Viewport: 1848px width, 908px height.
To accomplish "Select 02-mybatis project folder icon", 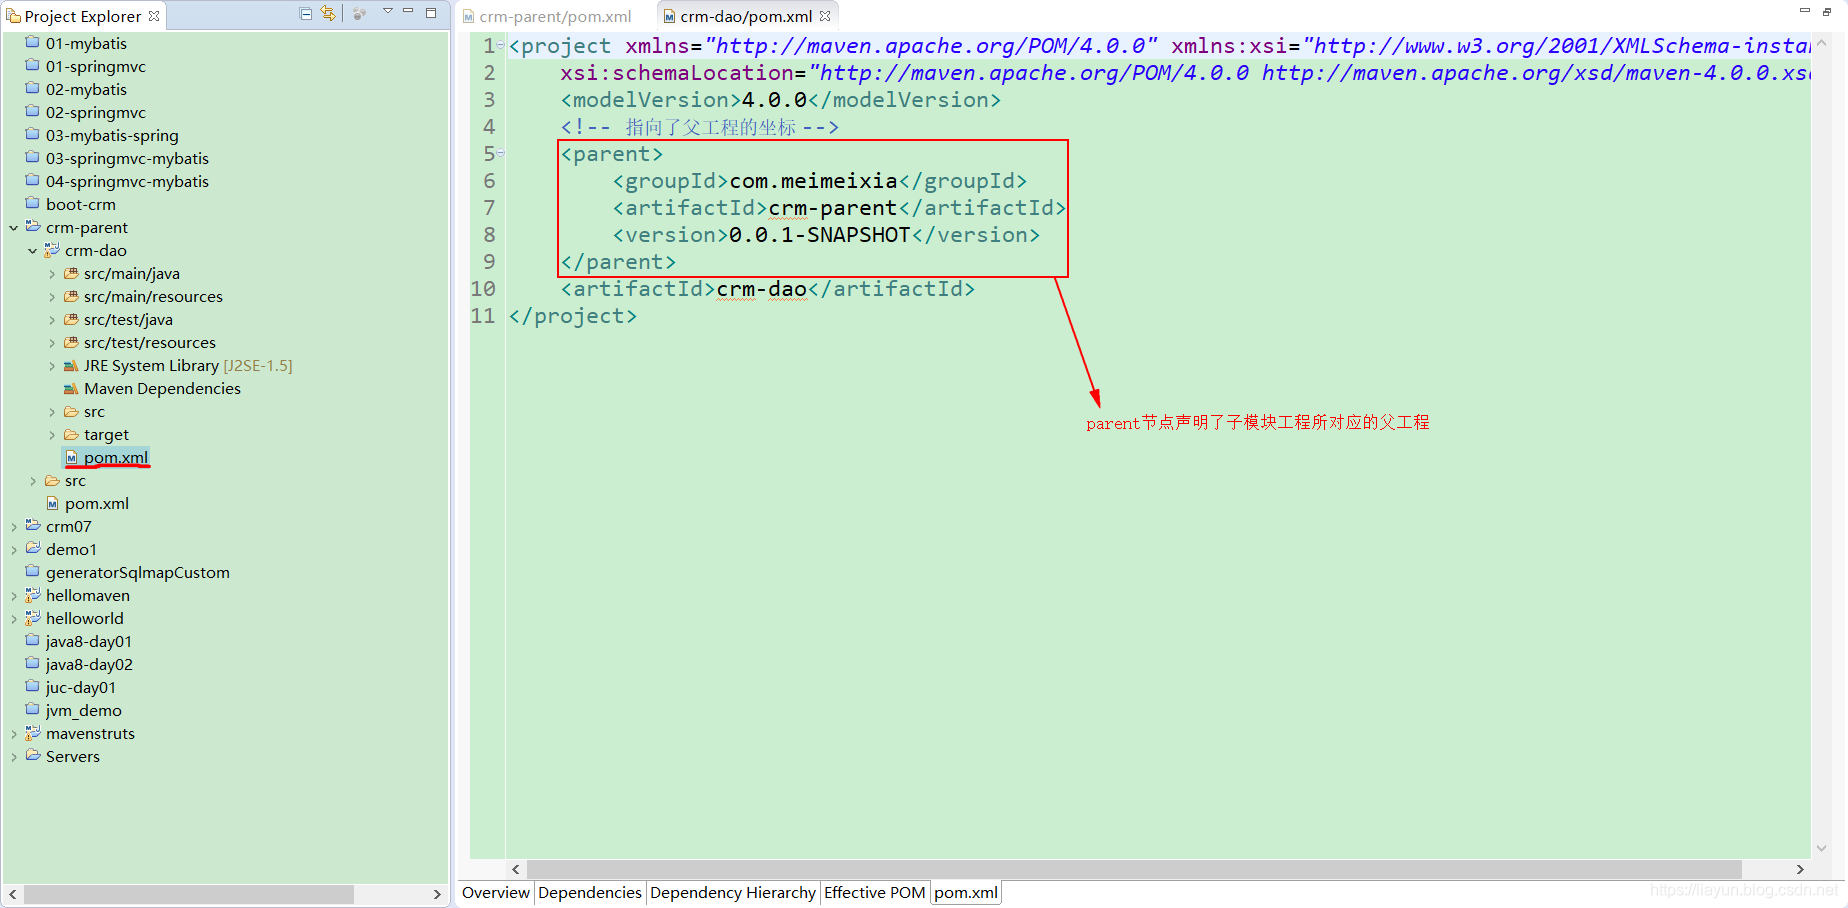I will 32,89.
